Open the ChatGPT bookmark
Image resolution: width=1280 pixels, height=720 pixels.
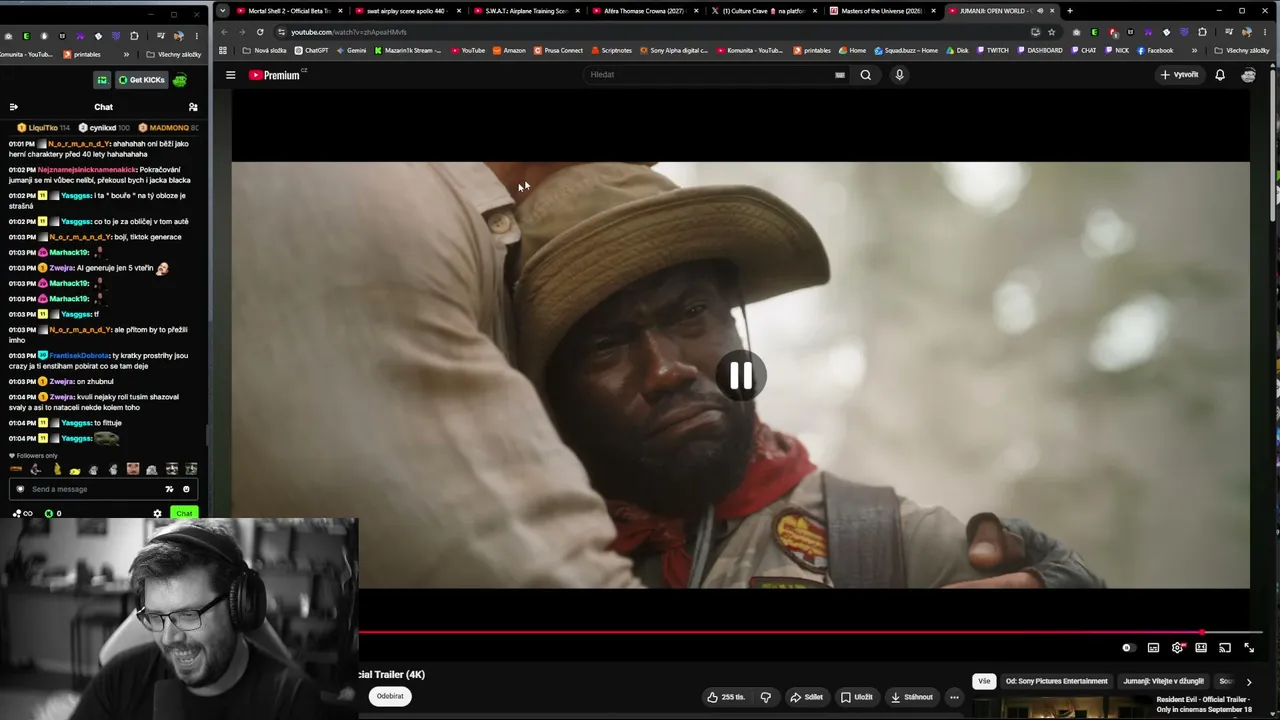point(311,50)
